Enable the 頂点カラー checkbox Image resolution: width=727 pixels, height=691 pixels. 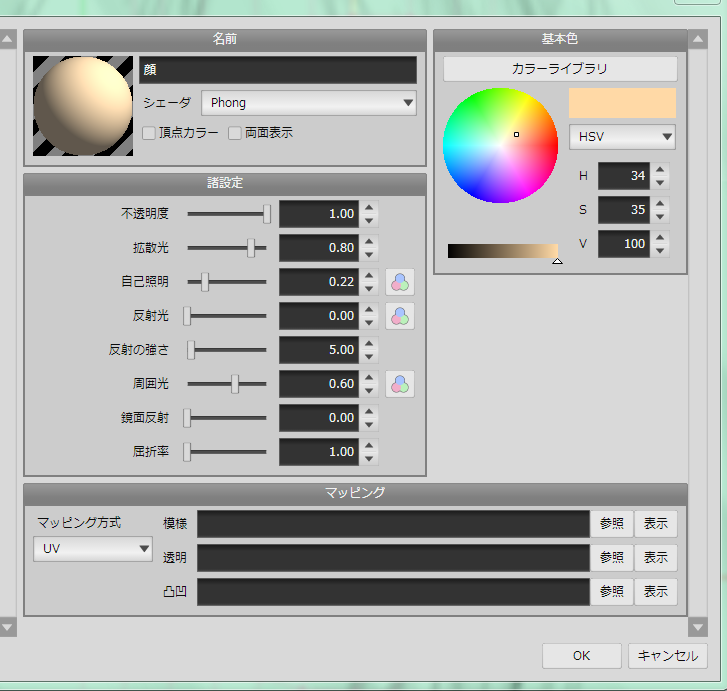click(x=149, y=132)
